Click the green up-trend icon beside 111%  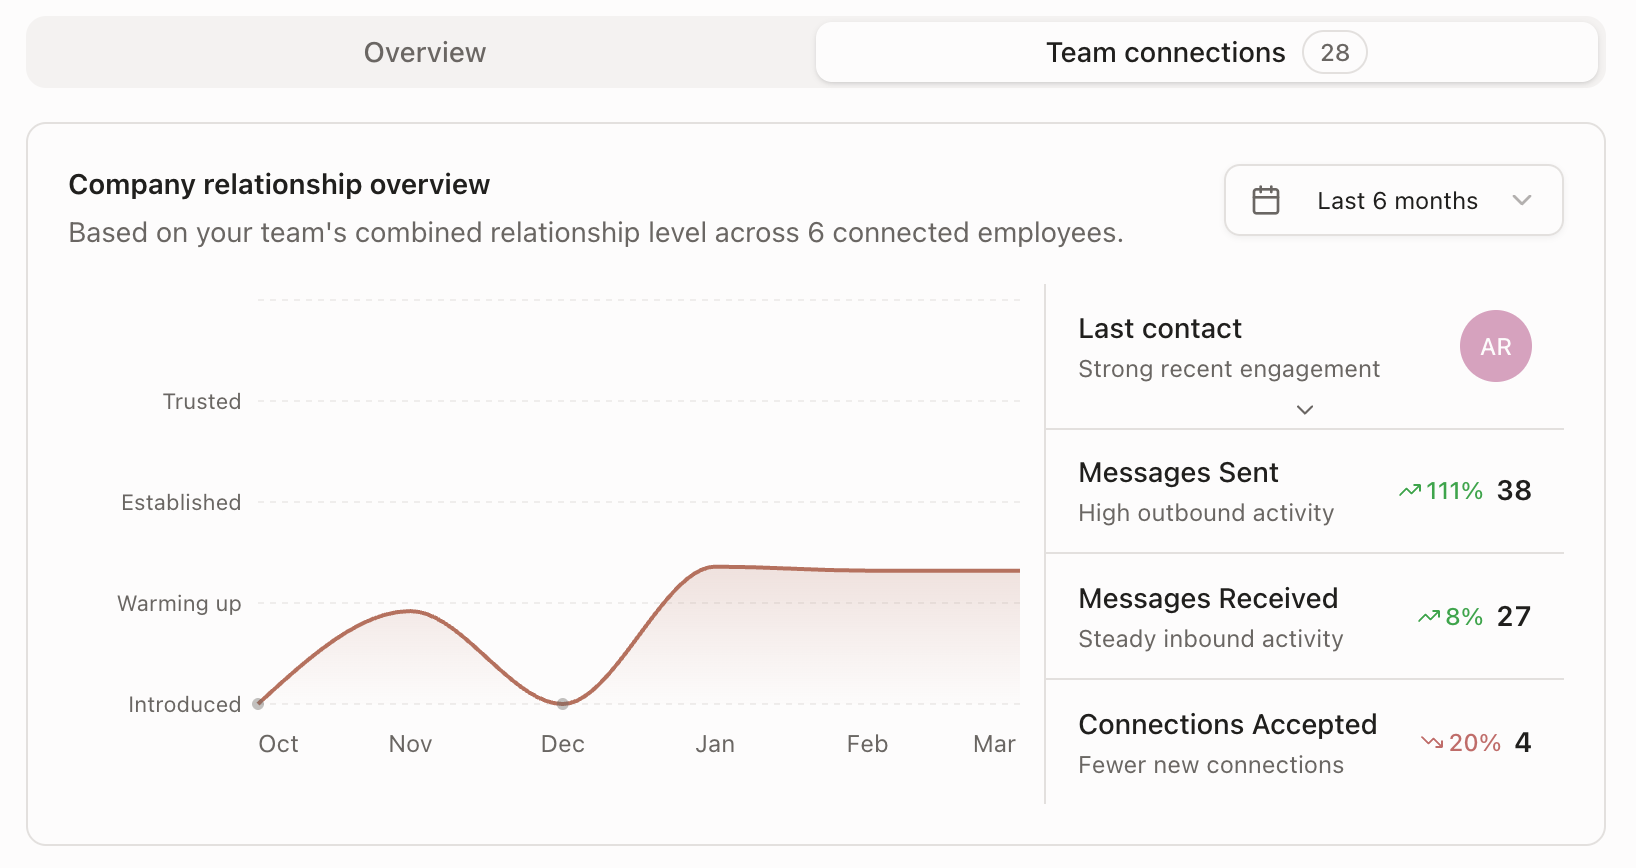pyautogui.click(x=1409, y=491)
